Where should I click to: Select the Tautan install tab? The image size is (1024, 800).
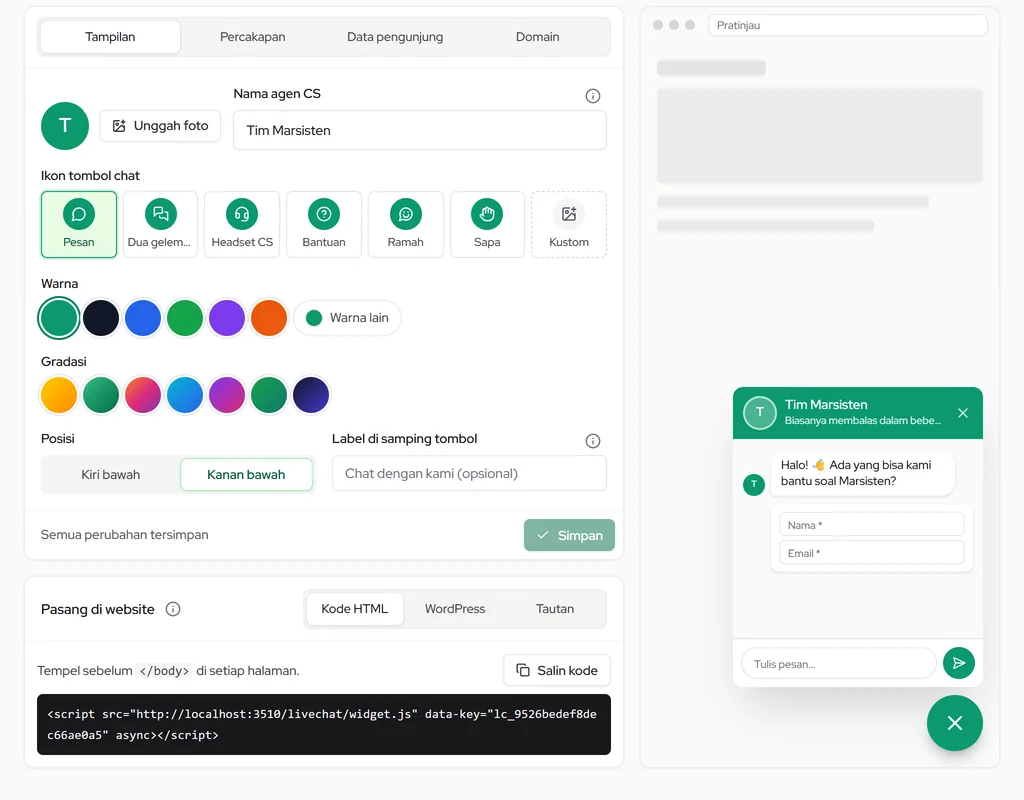(x=555, y=609)
